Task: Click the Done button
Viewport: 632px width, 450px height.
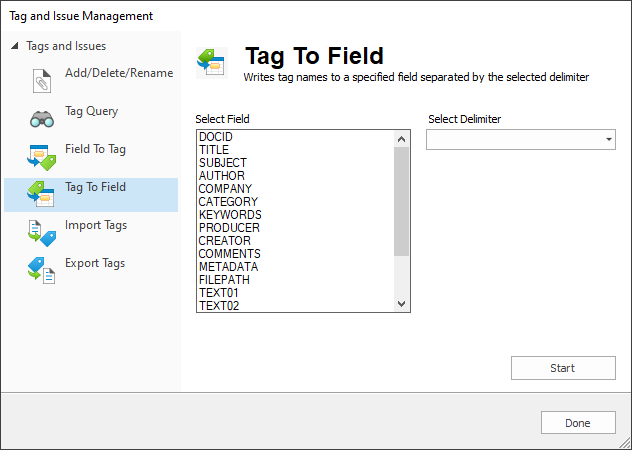Action: 578,423
